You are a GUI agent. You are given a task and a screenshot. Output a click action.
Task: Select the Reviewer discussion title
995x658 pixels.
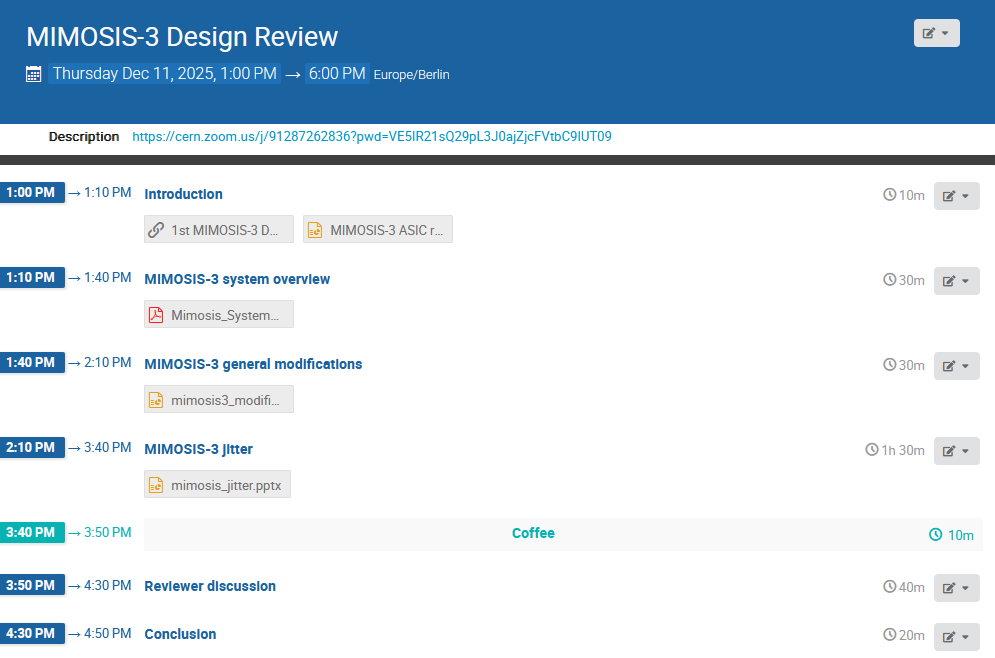210,586
